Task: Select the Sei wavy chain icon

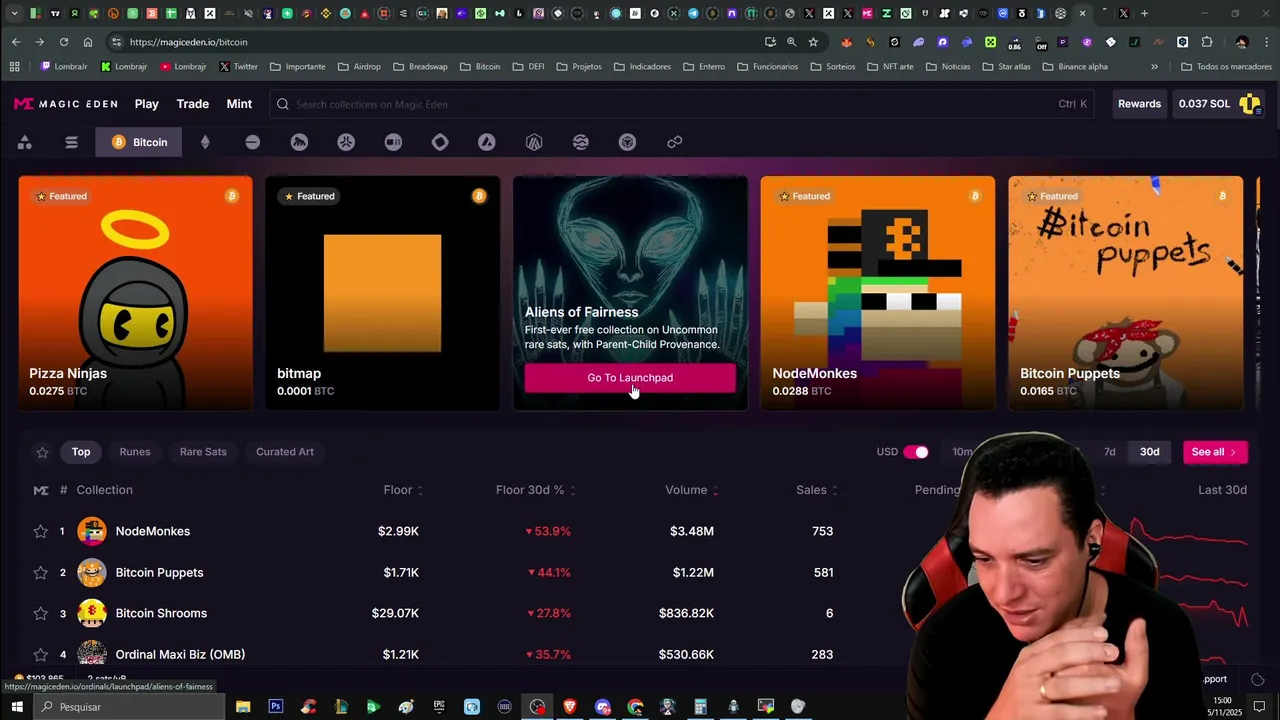Action: point(581,142)
